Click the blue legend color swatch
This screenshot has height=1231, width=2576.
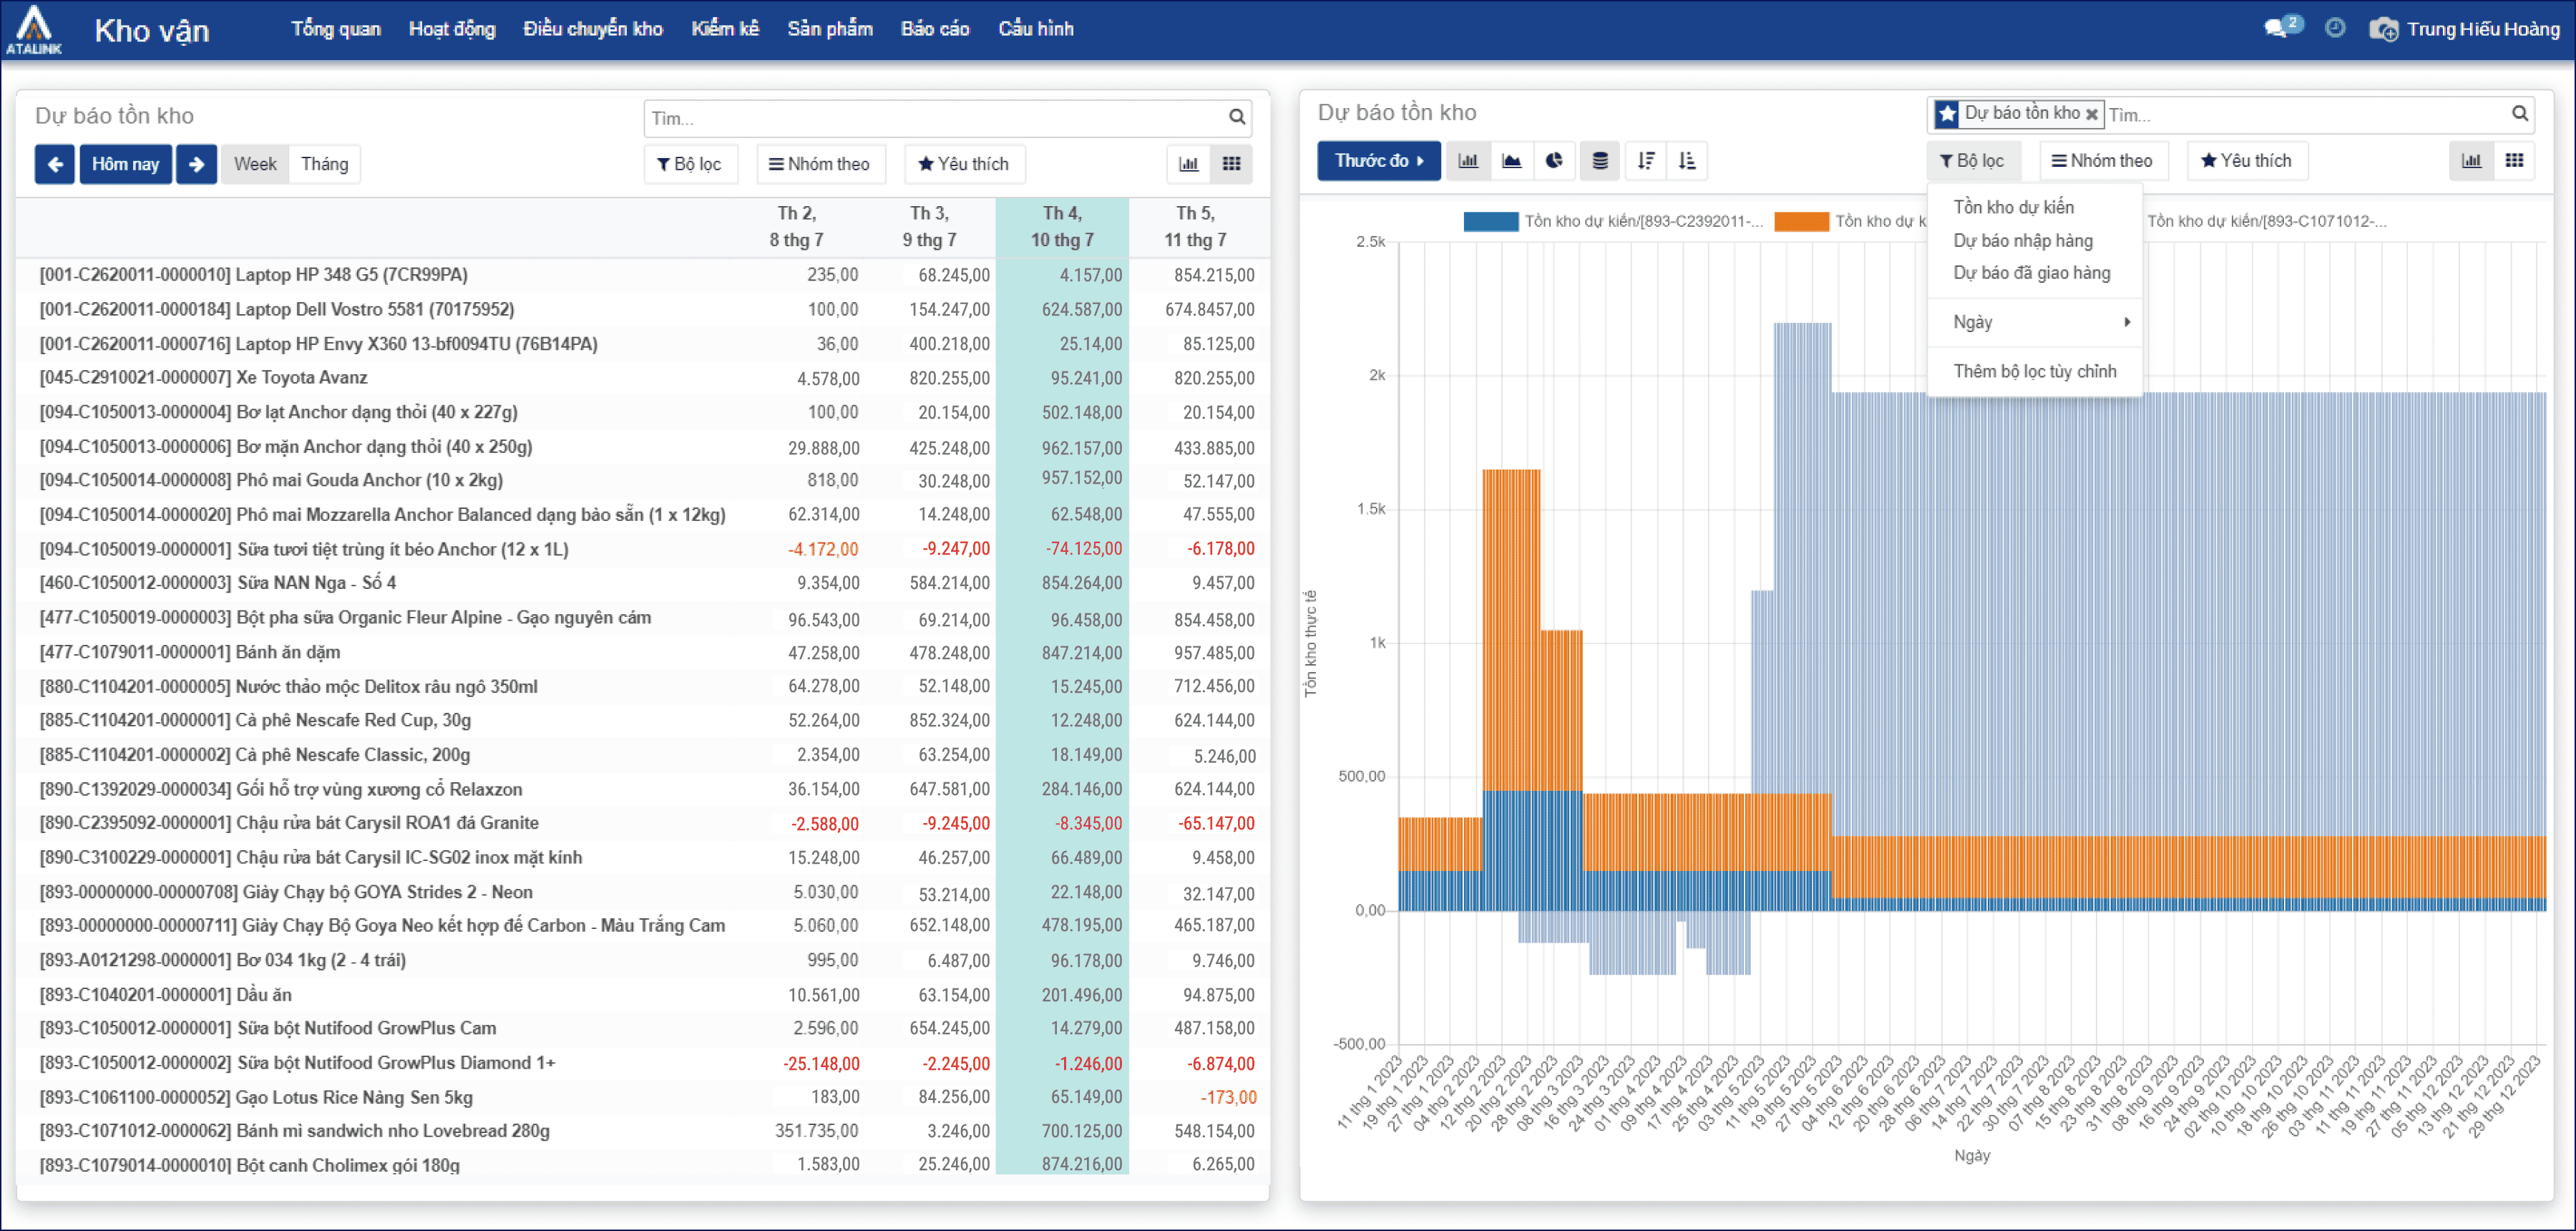[x=1490, y=221]
